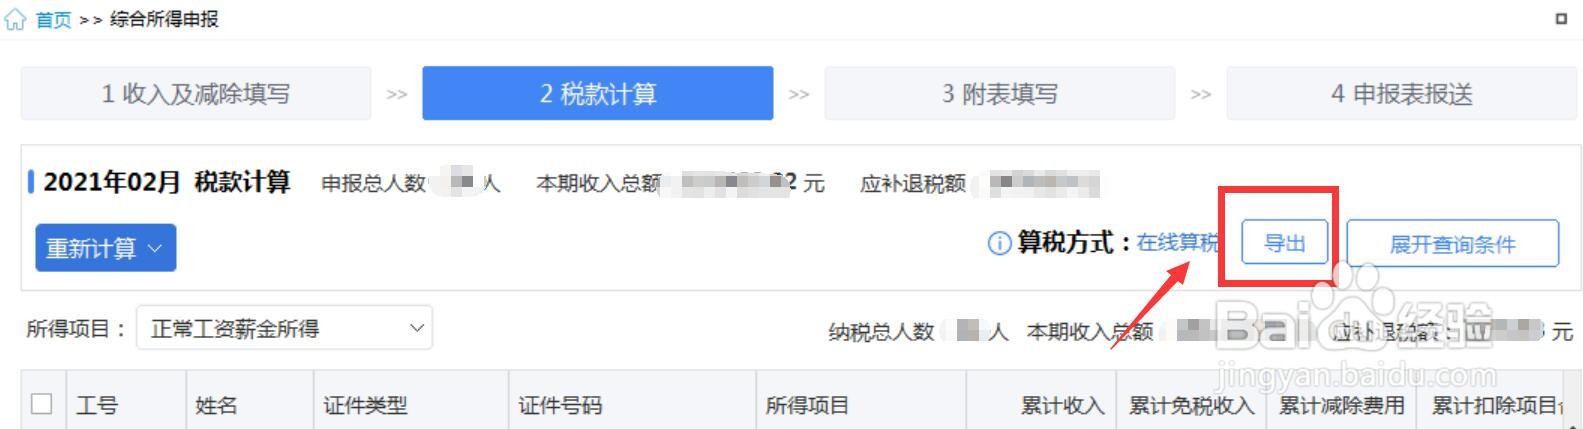
Task: Go to step 1 收入及减除填写
Action: (196, 94)
